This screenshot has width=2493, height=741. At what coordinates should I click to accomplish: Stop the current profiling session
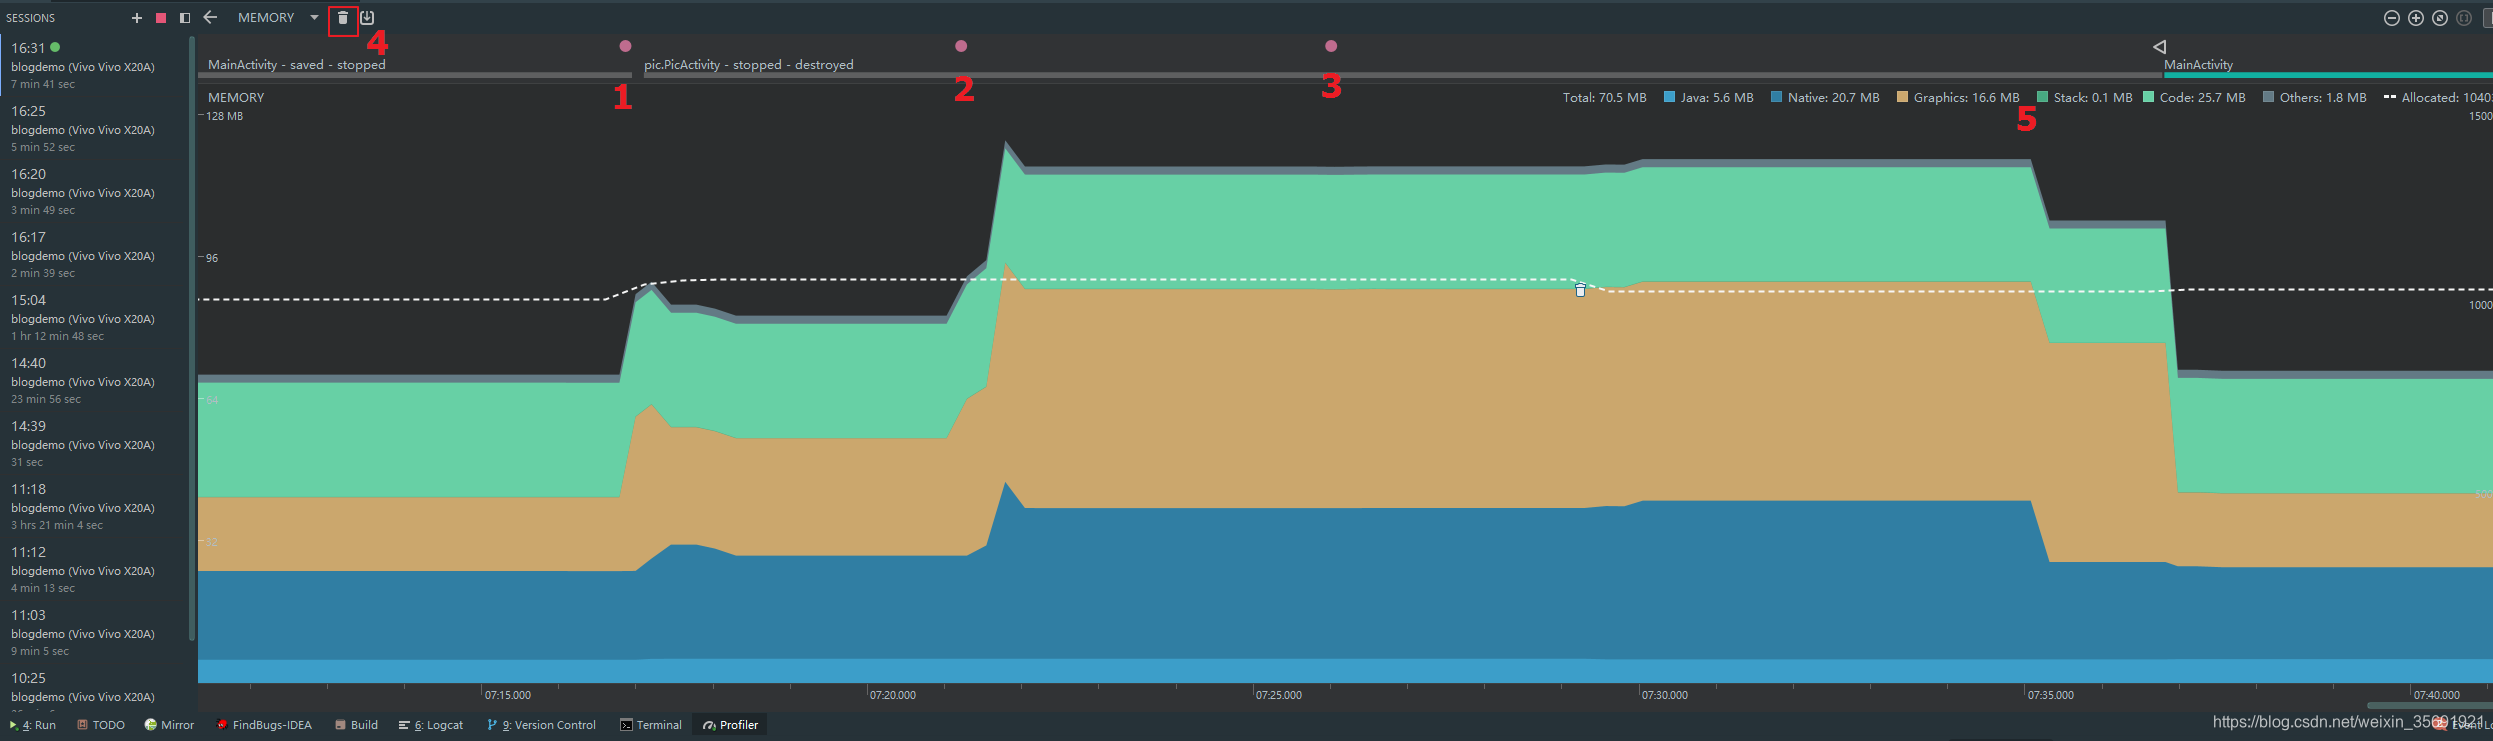(x=161, y=18)
